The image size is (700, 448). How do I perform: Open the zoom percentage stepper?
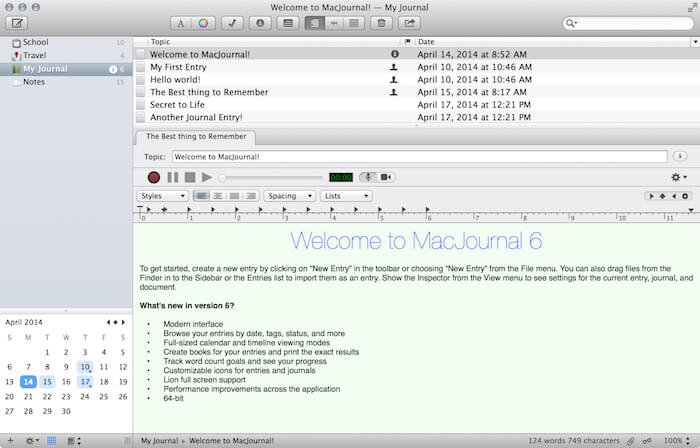pos(688,441)
